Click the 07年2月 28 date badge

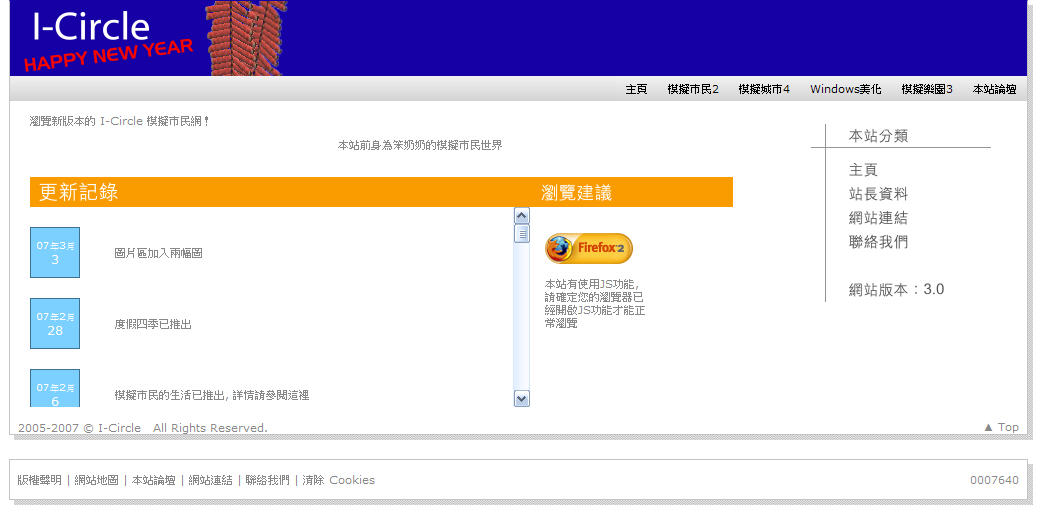coord(55,323)
